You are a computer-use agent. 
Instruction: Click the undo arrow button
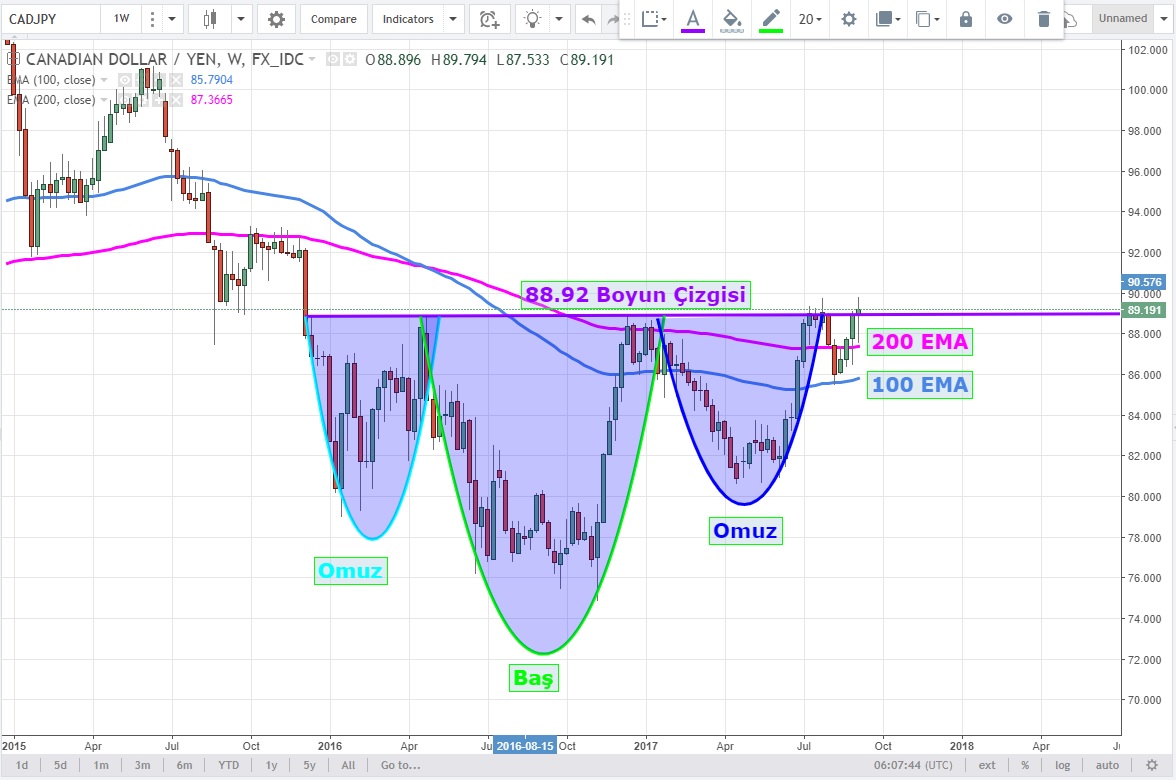[589, 19]
